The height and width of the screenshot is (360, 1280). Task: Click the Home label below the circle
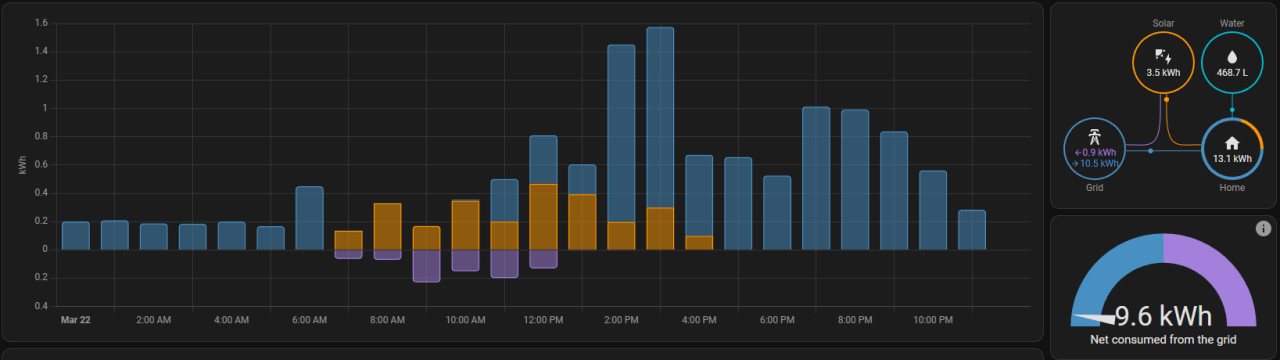(x=1232, y=187)
